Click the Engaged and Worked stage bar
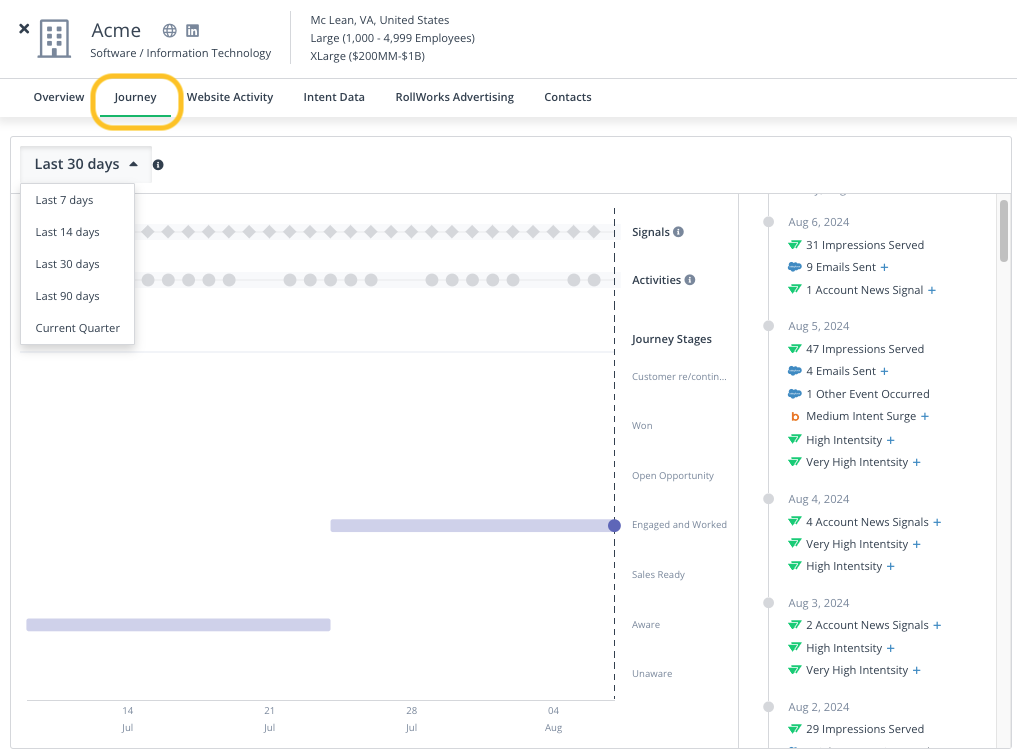Viewport: 1017px width, 754px height. (470, 525)
